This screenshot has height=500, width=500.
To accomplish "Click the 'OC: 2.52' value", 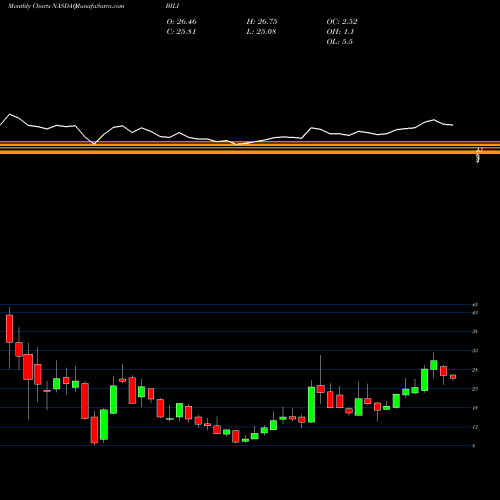I will point(342,22).
